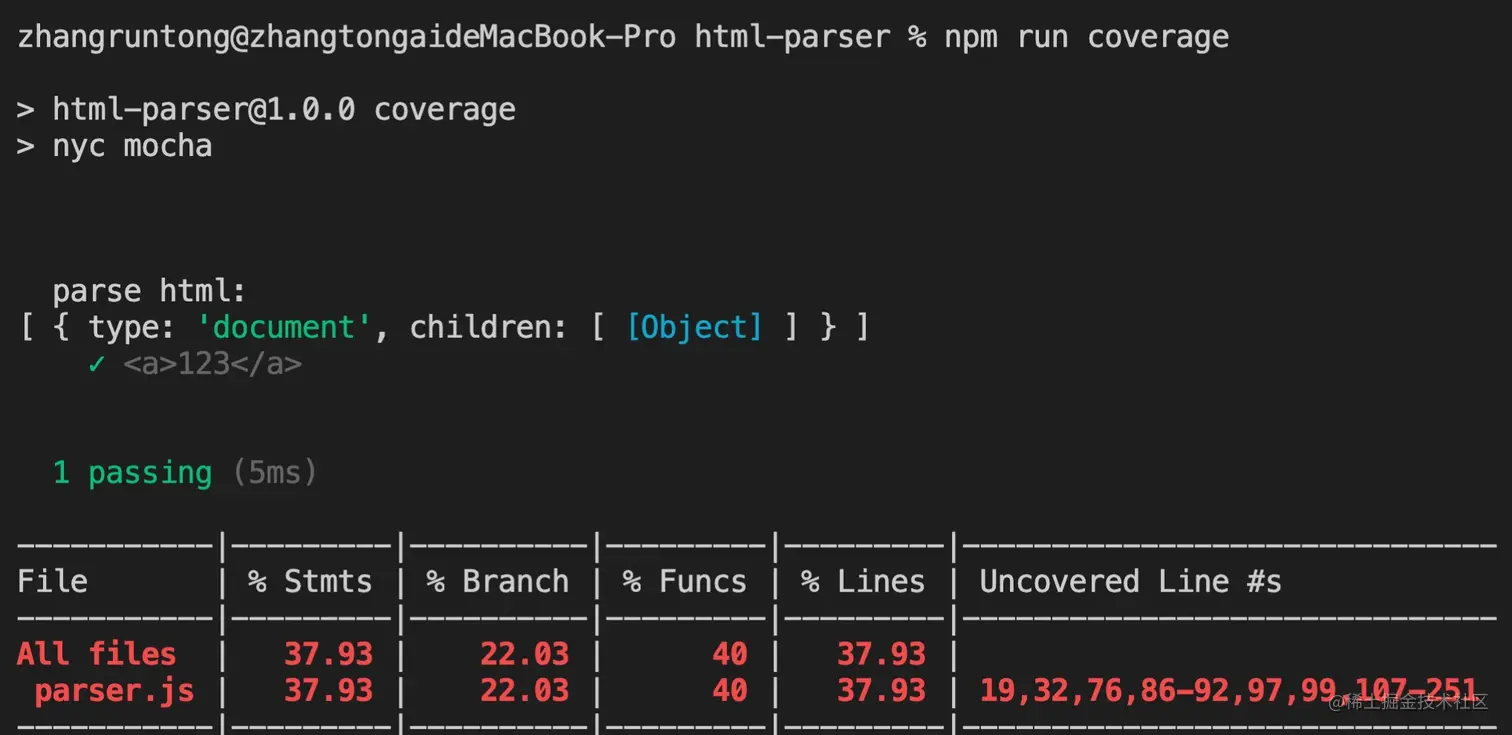Click the 'children:' key in logged output
Image resolution: width=1512 pixels, height=735 pixels.
[x=490, y=327]
